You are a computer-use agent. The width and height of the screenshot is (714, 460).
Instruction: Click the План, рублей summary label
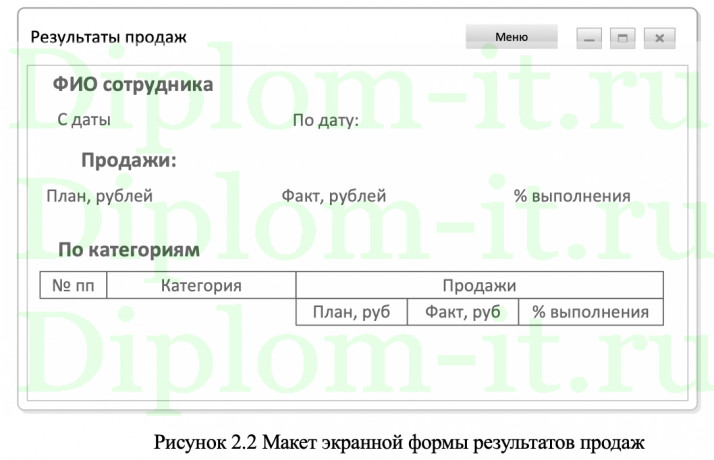[99, 196]
